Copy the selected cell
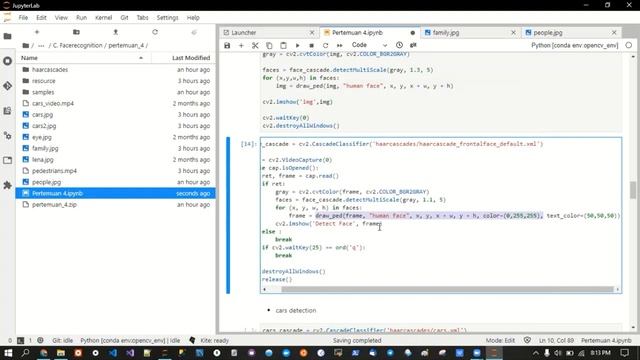Viewport: 640px width, 360px height. click(269, 45)
